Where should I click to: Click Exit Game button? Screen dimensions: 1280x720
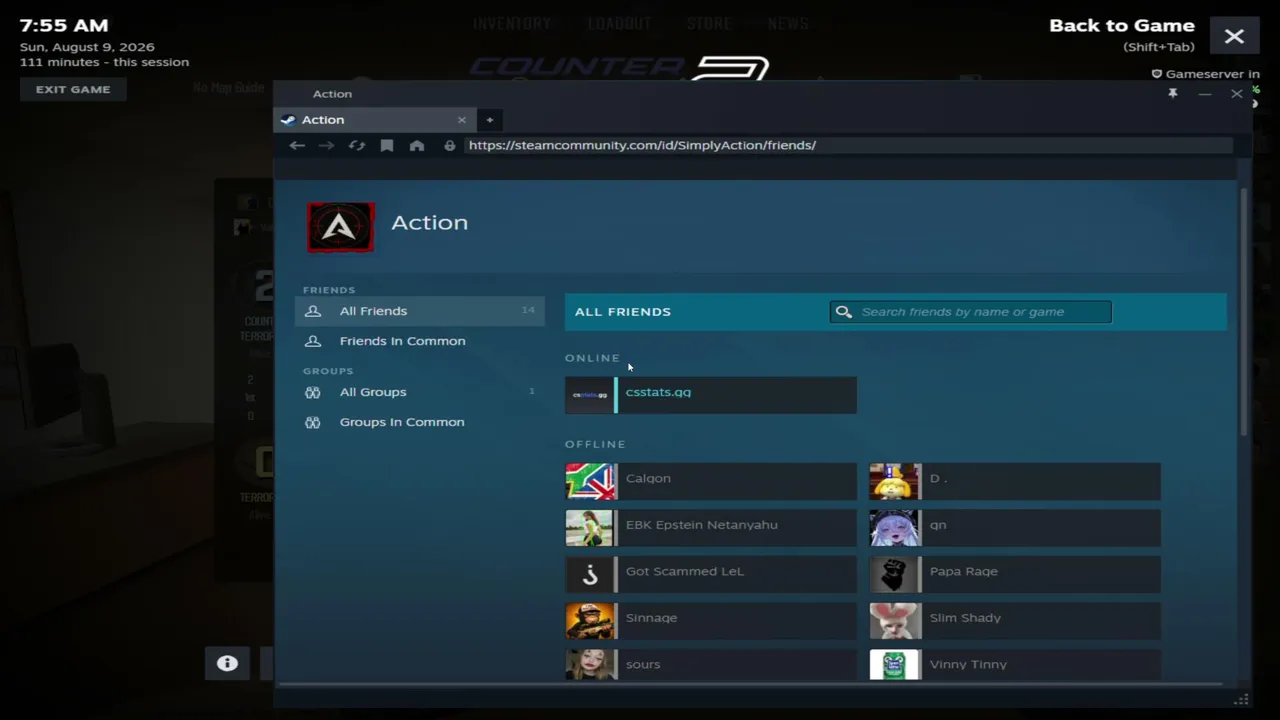(x=73, y=89)
